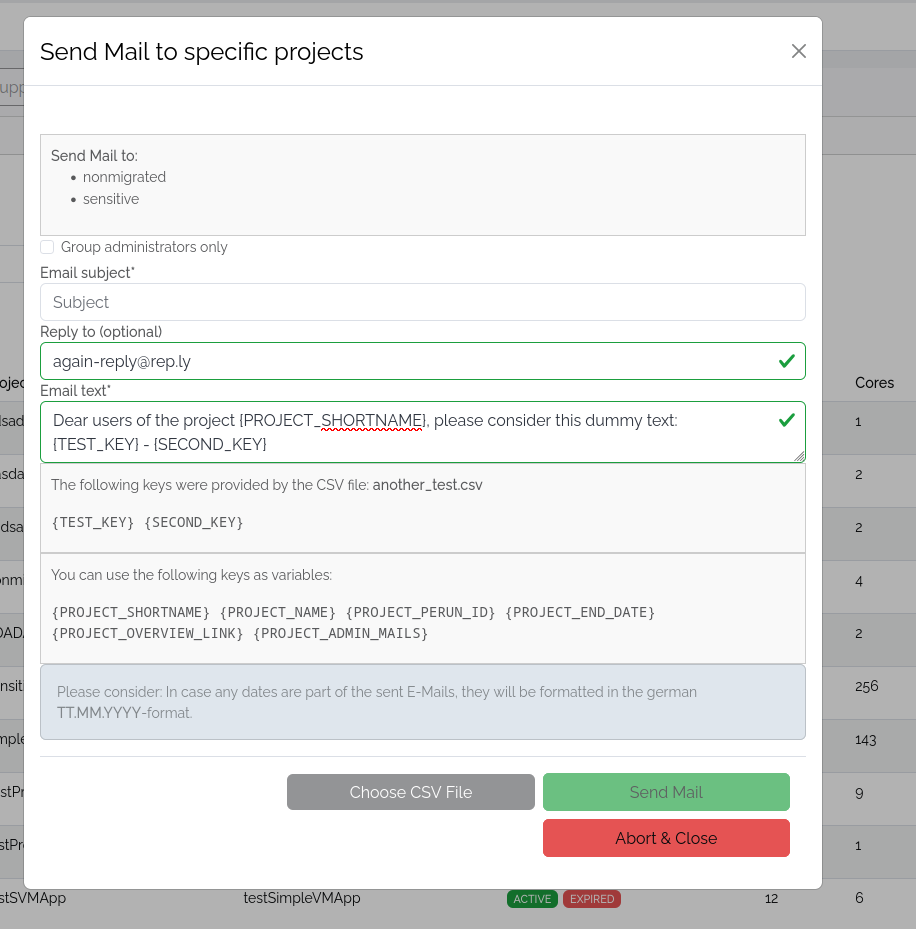
Task: Select the testSimpleVMApp project name
Action: click(x=301, y=898)
